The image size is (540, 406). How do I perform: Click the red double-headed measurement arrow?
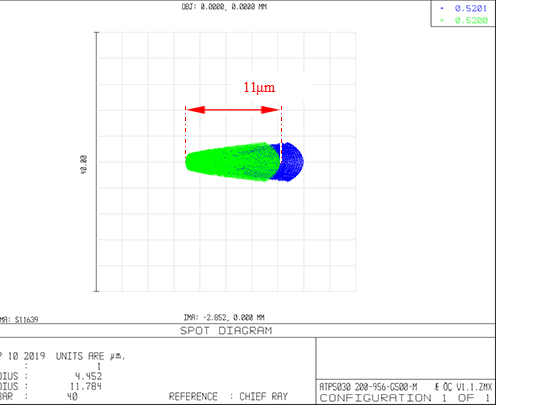tap(233, 110)
